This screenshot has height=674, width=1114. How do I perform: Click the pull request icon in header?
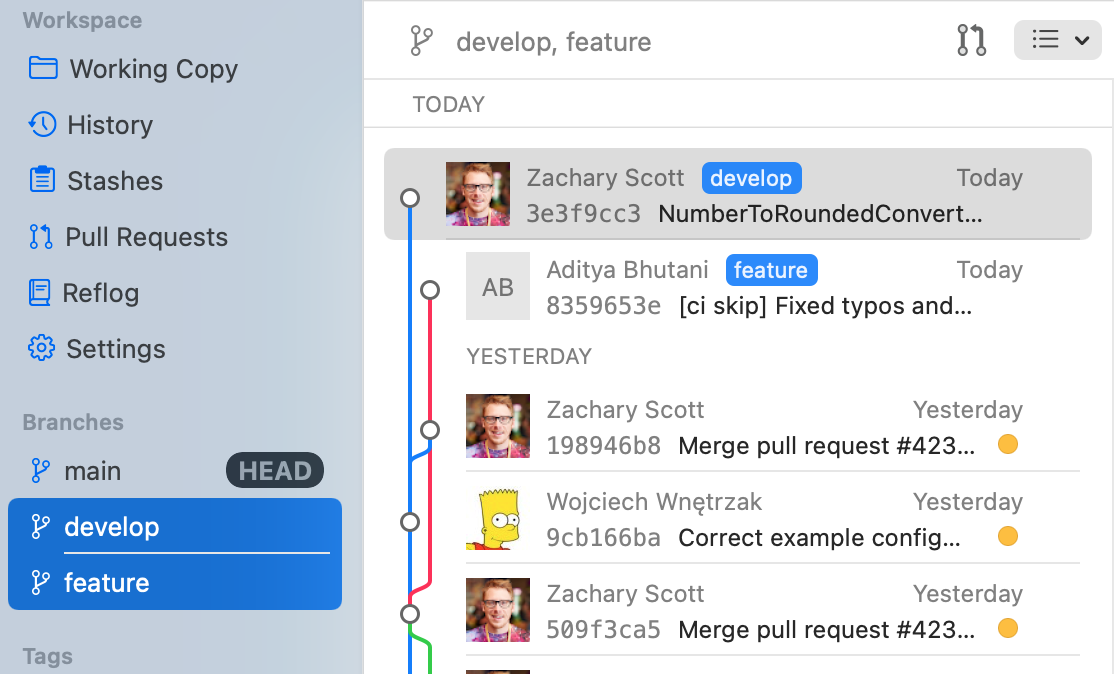click(x=971, y=40)
